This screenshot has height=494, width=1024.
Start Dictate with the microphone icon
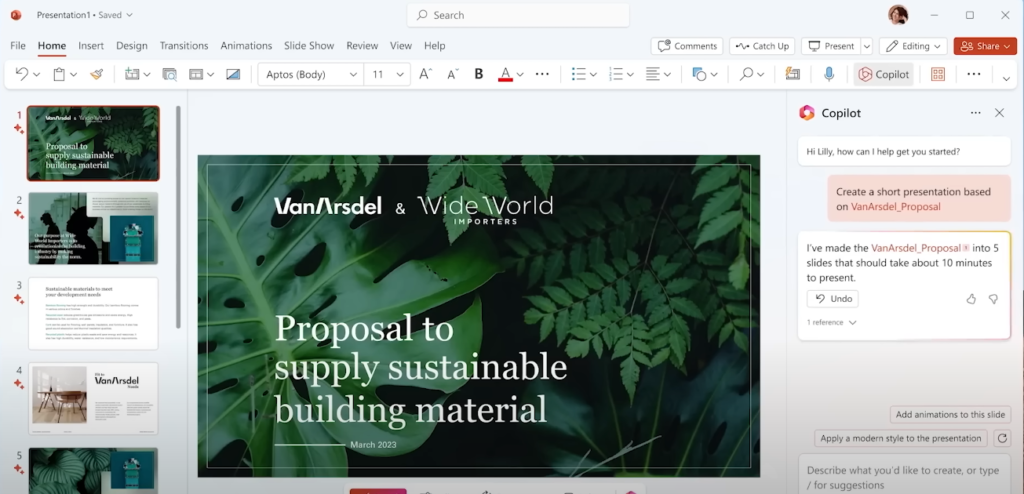pyautogui.click(x=829, y=74)
